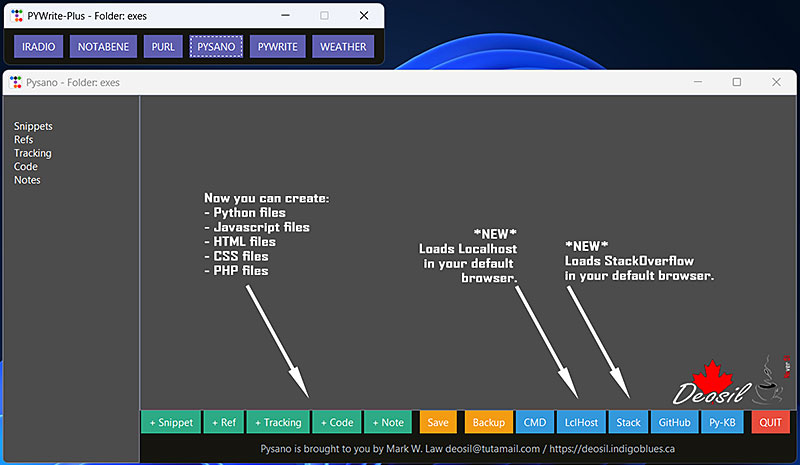The width and height of the screenshot is (800, 465).
Task: Quit Pysano with the red QUIT button
Action: (x=771, y=422)
